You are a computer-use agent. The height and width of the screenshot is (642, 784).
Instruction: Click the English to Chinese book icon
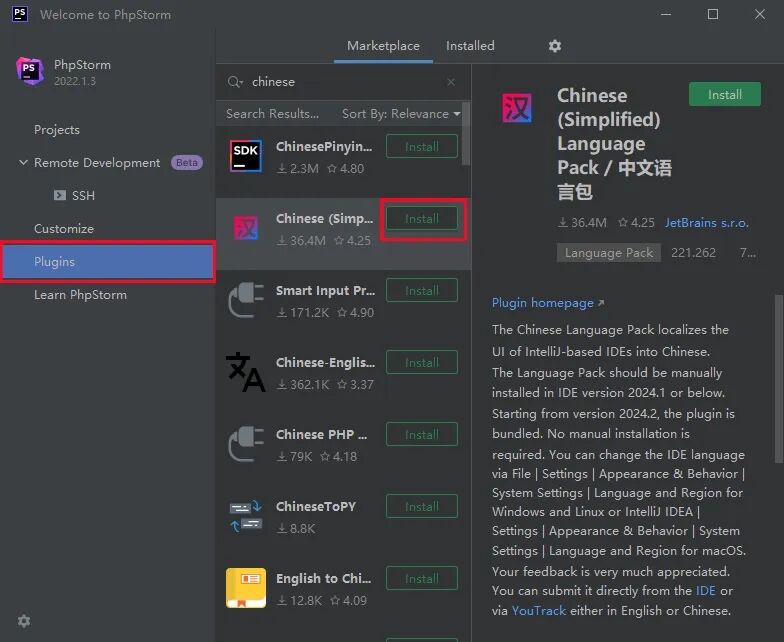tap(246, 588)
